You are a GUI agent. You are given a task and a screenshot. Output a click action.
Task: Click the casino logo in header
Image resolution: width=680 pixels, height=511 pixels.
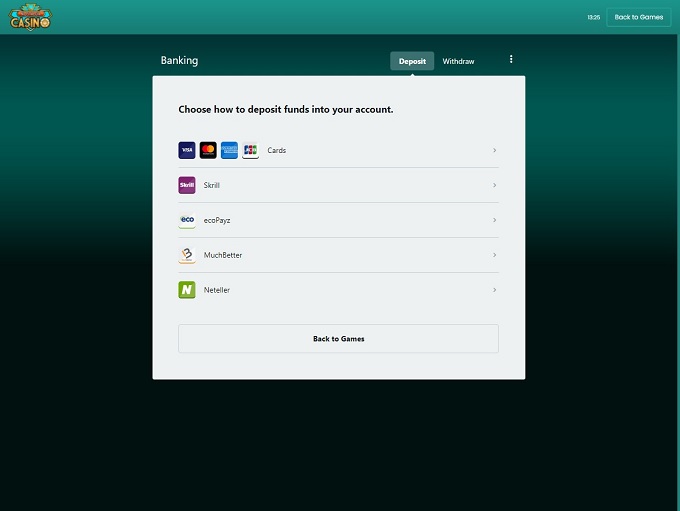30,17
